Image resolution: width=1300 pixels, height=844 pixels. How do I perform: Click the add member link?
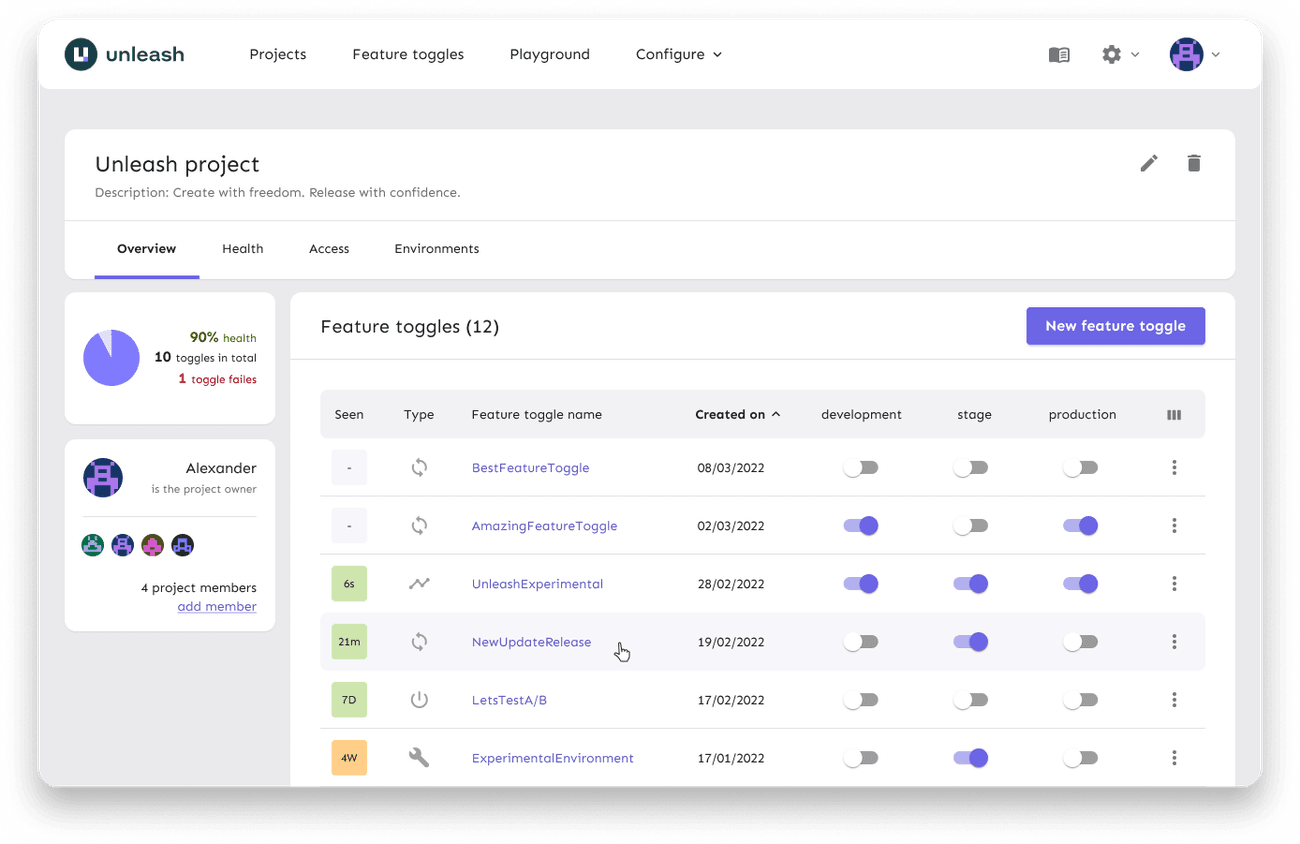click(217, 607)
